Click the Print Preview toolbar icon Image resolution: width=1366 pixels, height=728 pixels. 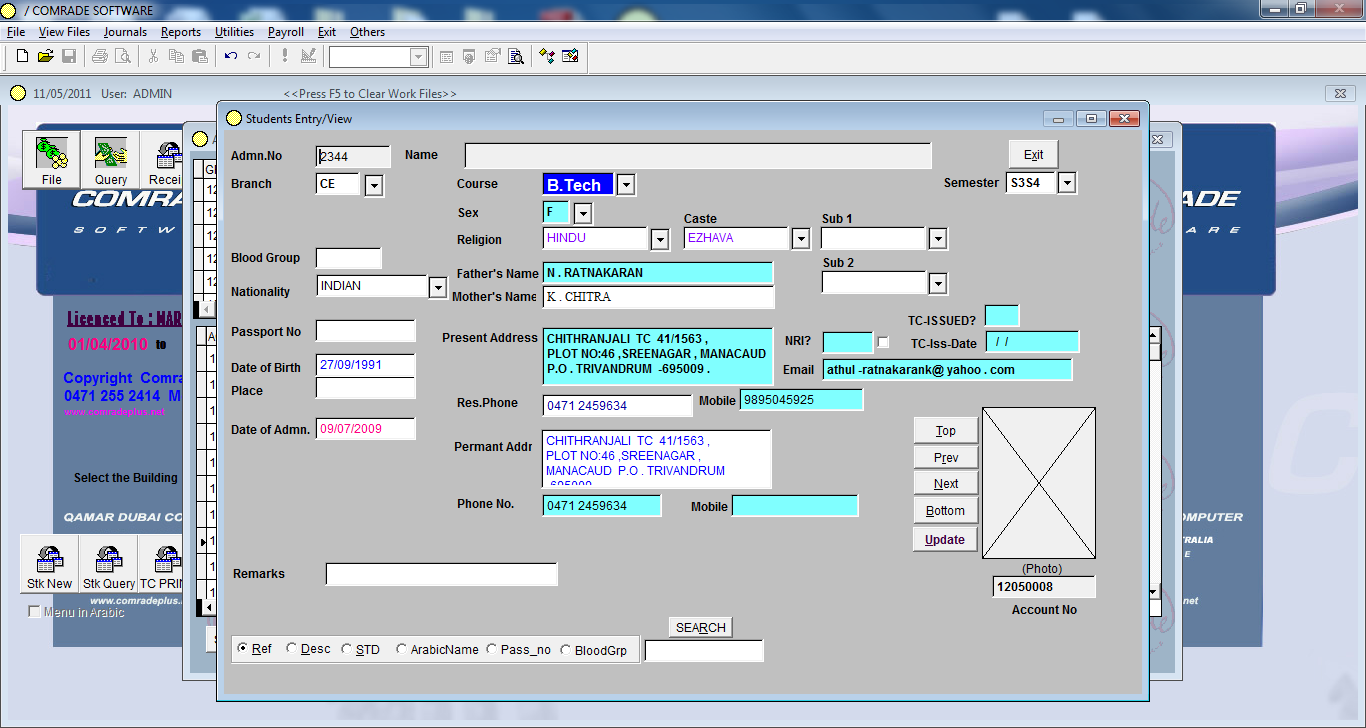pos(122,56)
